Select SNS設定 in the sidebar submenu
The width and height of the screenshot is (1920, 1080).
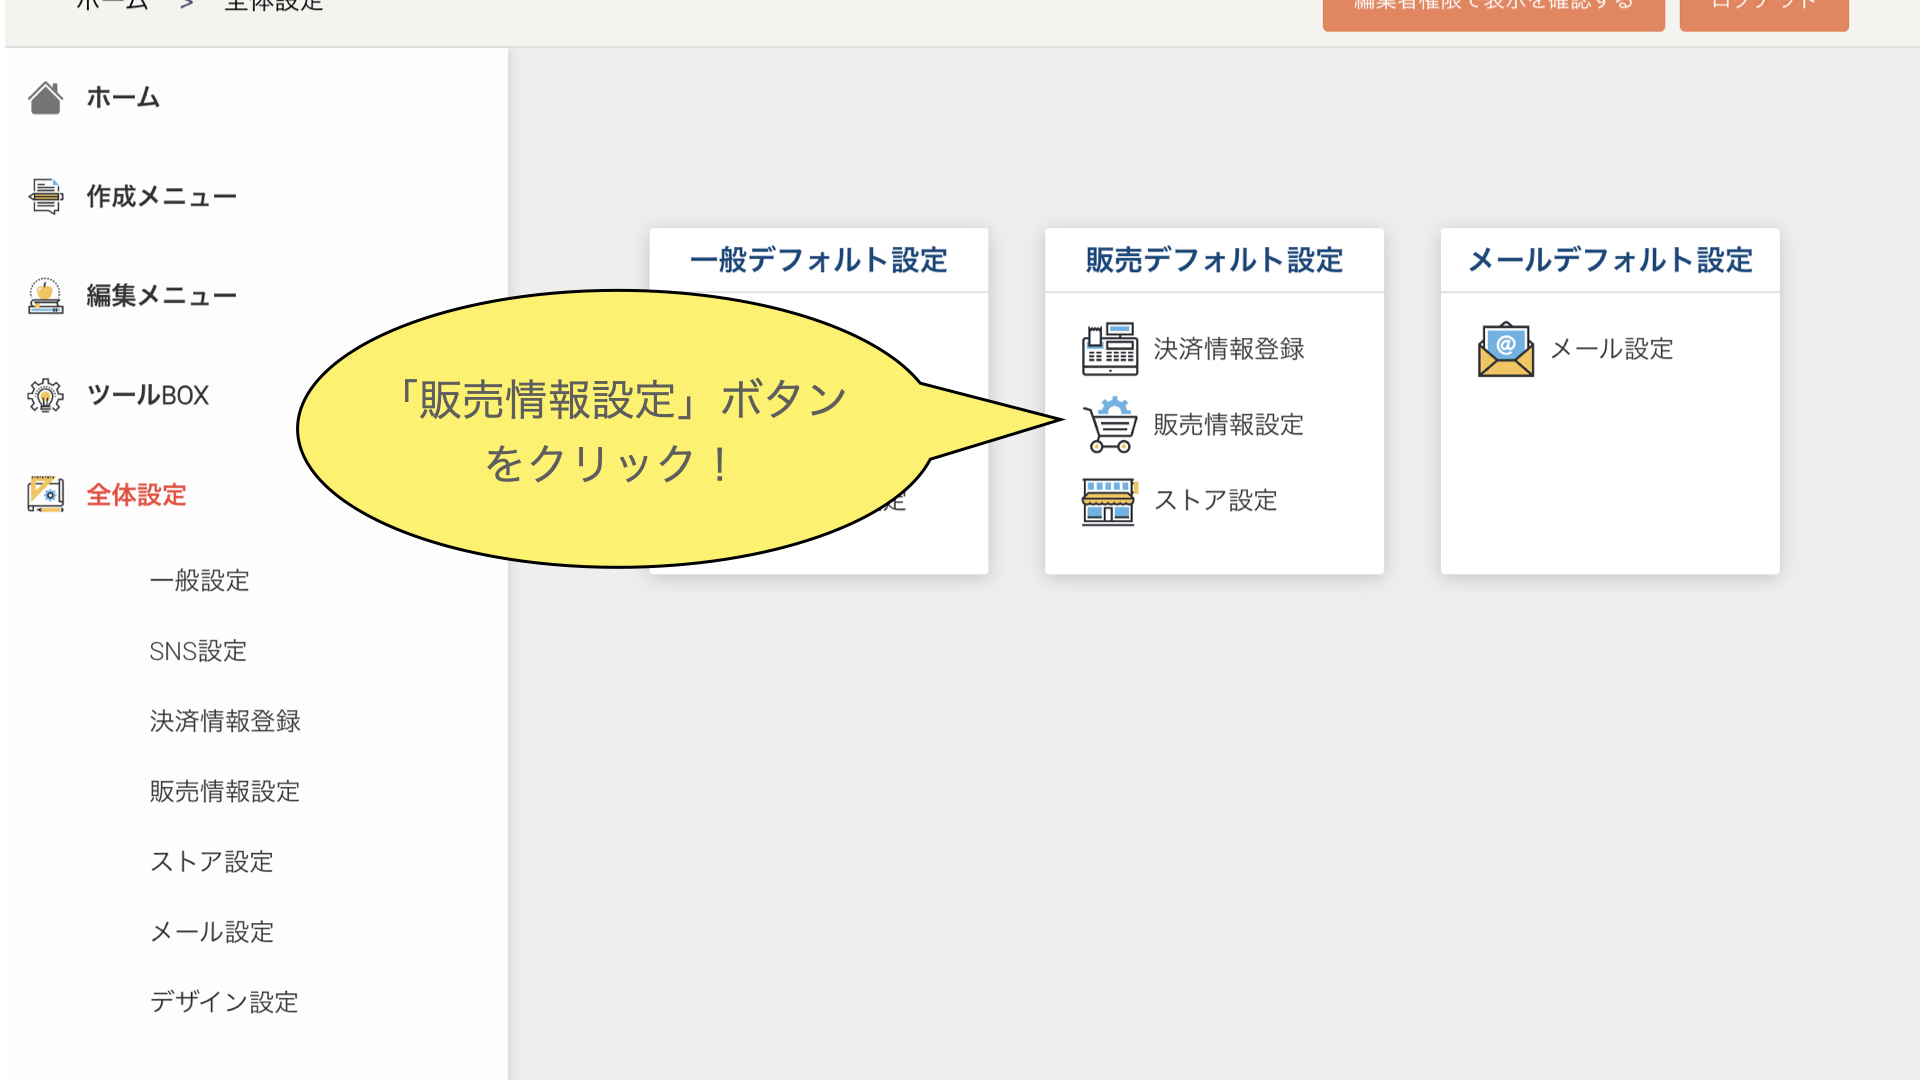[198, 651]
